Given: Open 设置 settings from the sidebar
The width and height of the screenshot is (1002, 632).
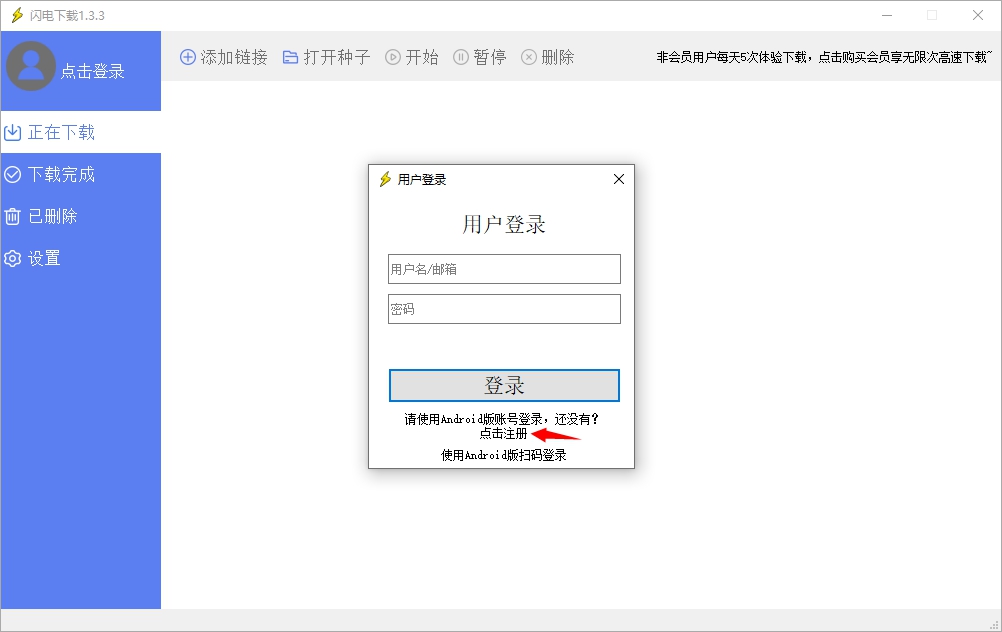Looking at the screenshot, I should point(13,258).
